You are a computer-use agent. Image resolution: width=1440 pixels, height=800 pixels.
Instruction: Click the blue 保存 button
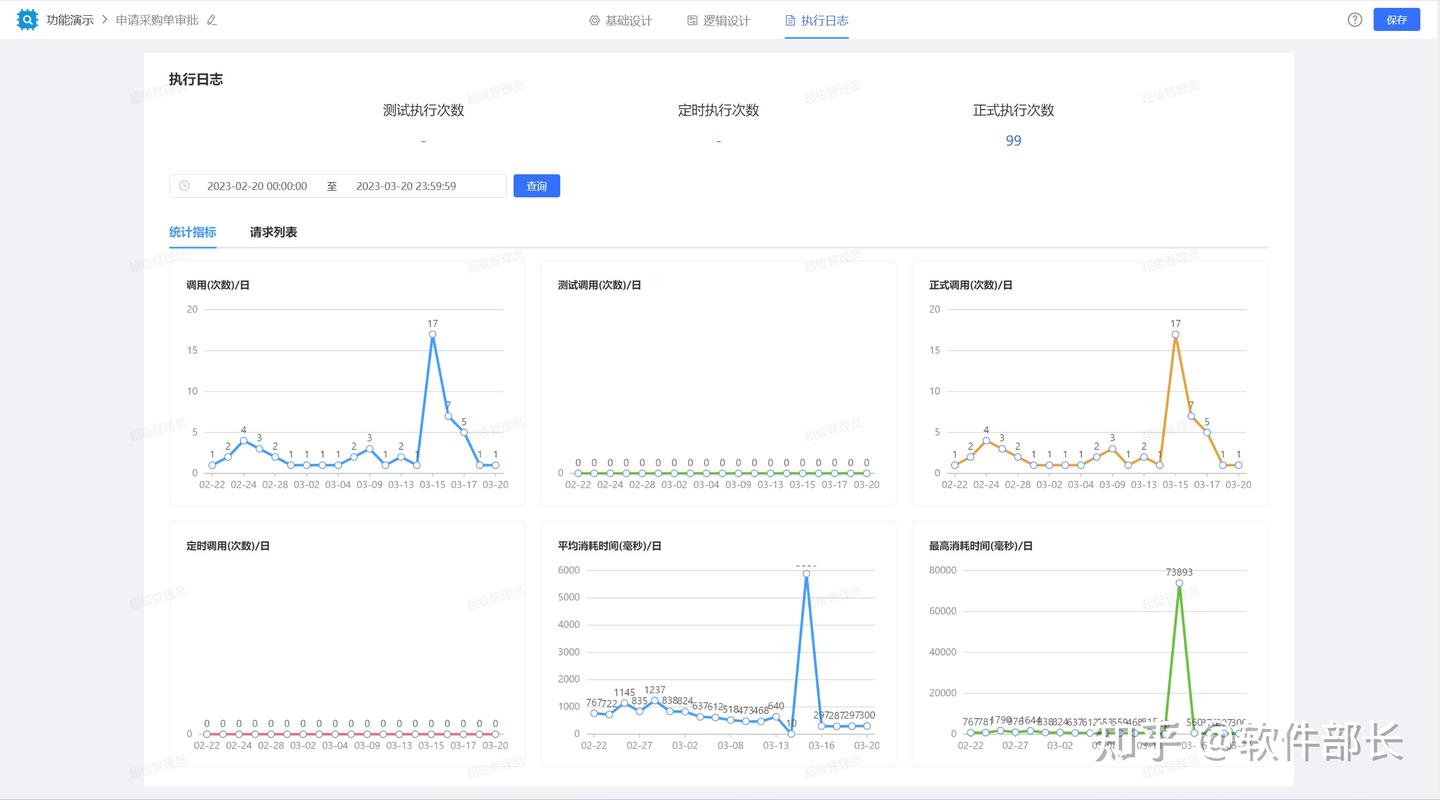[x=1396, y=20]
